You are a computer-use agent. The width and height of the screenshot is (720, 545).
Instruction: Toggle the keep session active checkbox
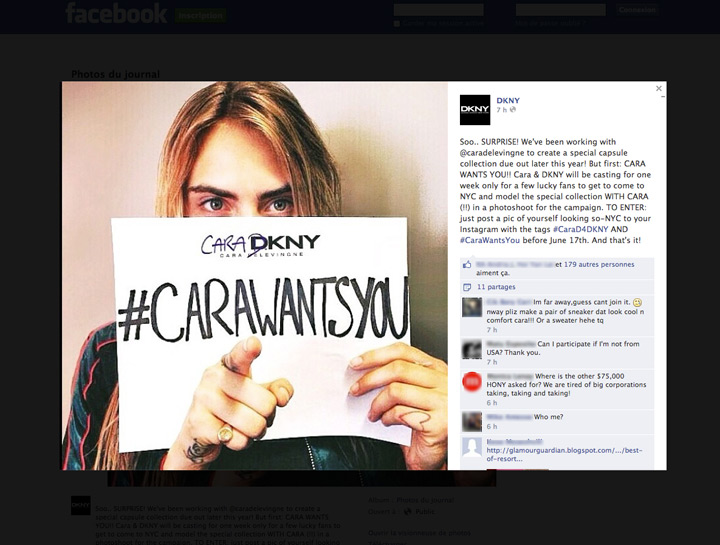click(x=397, y=23)
